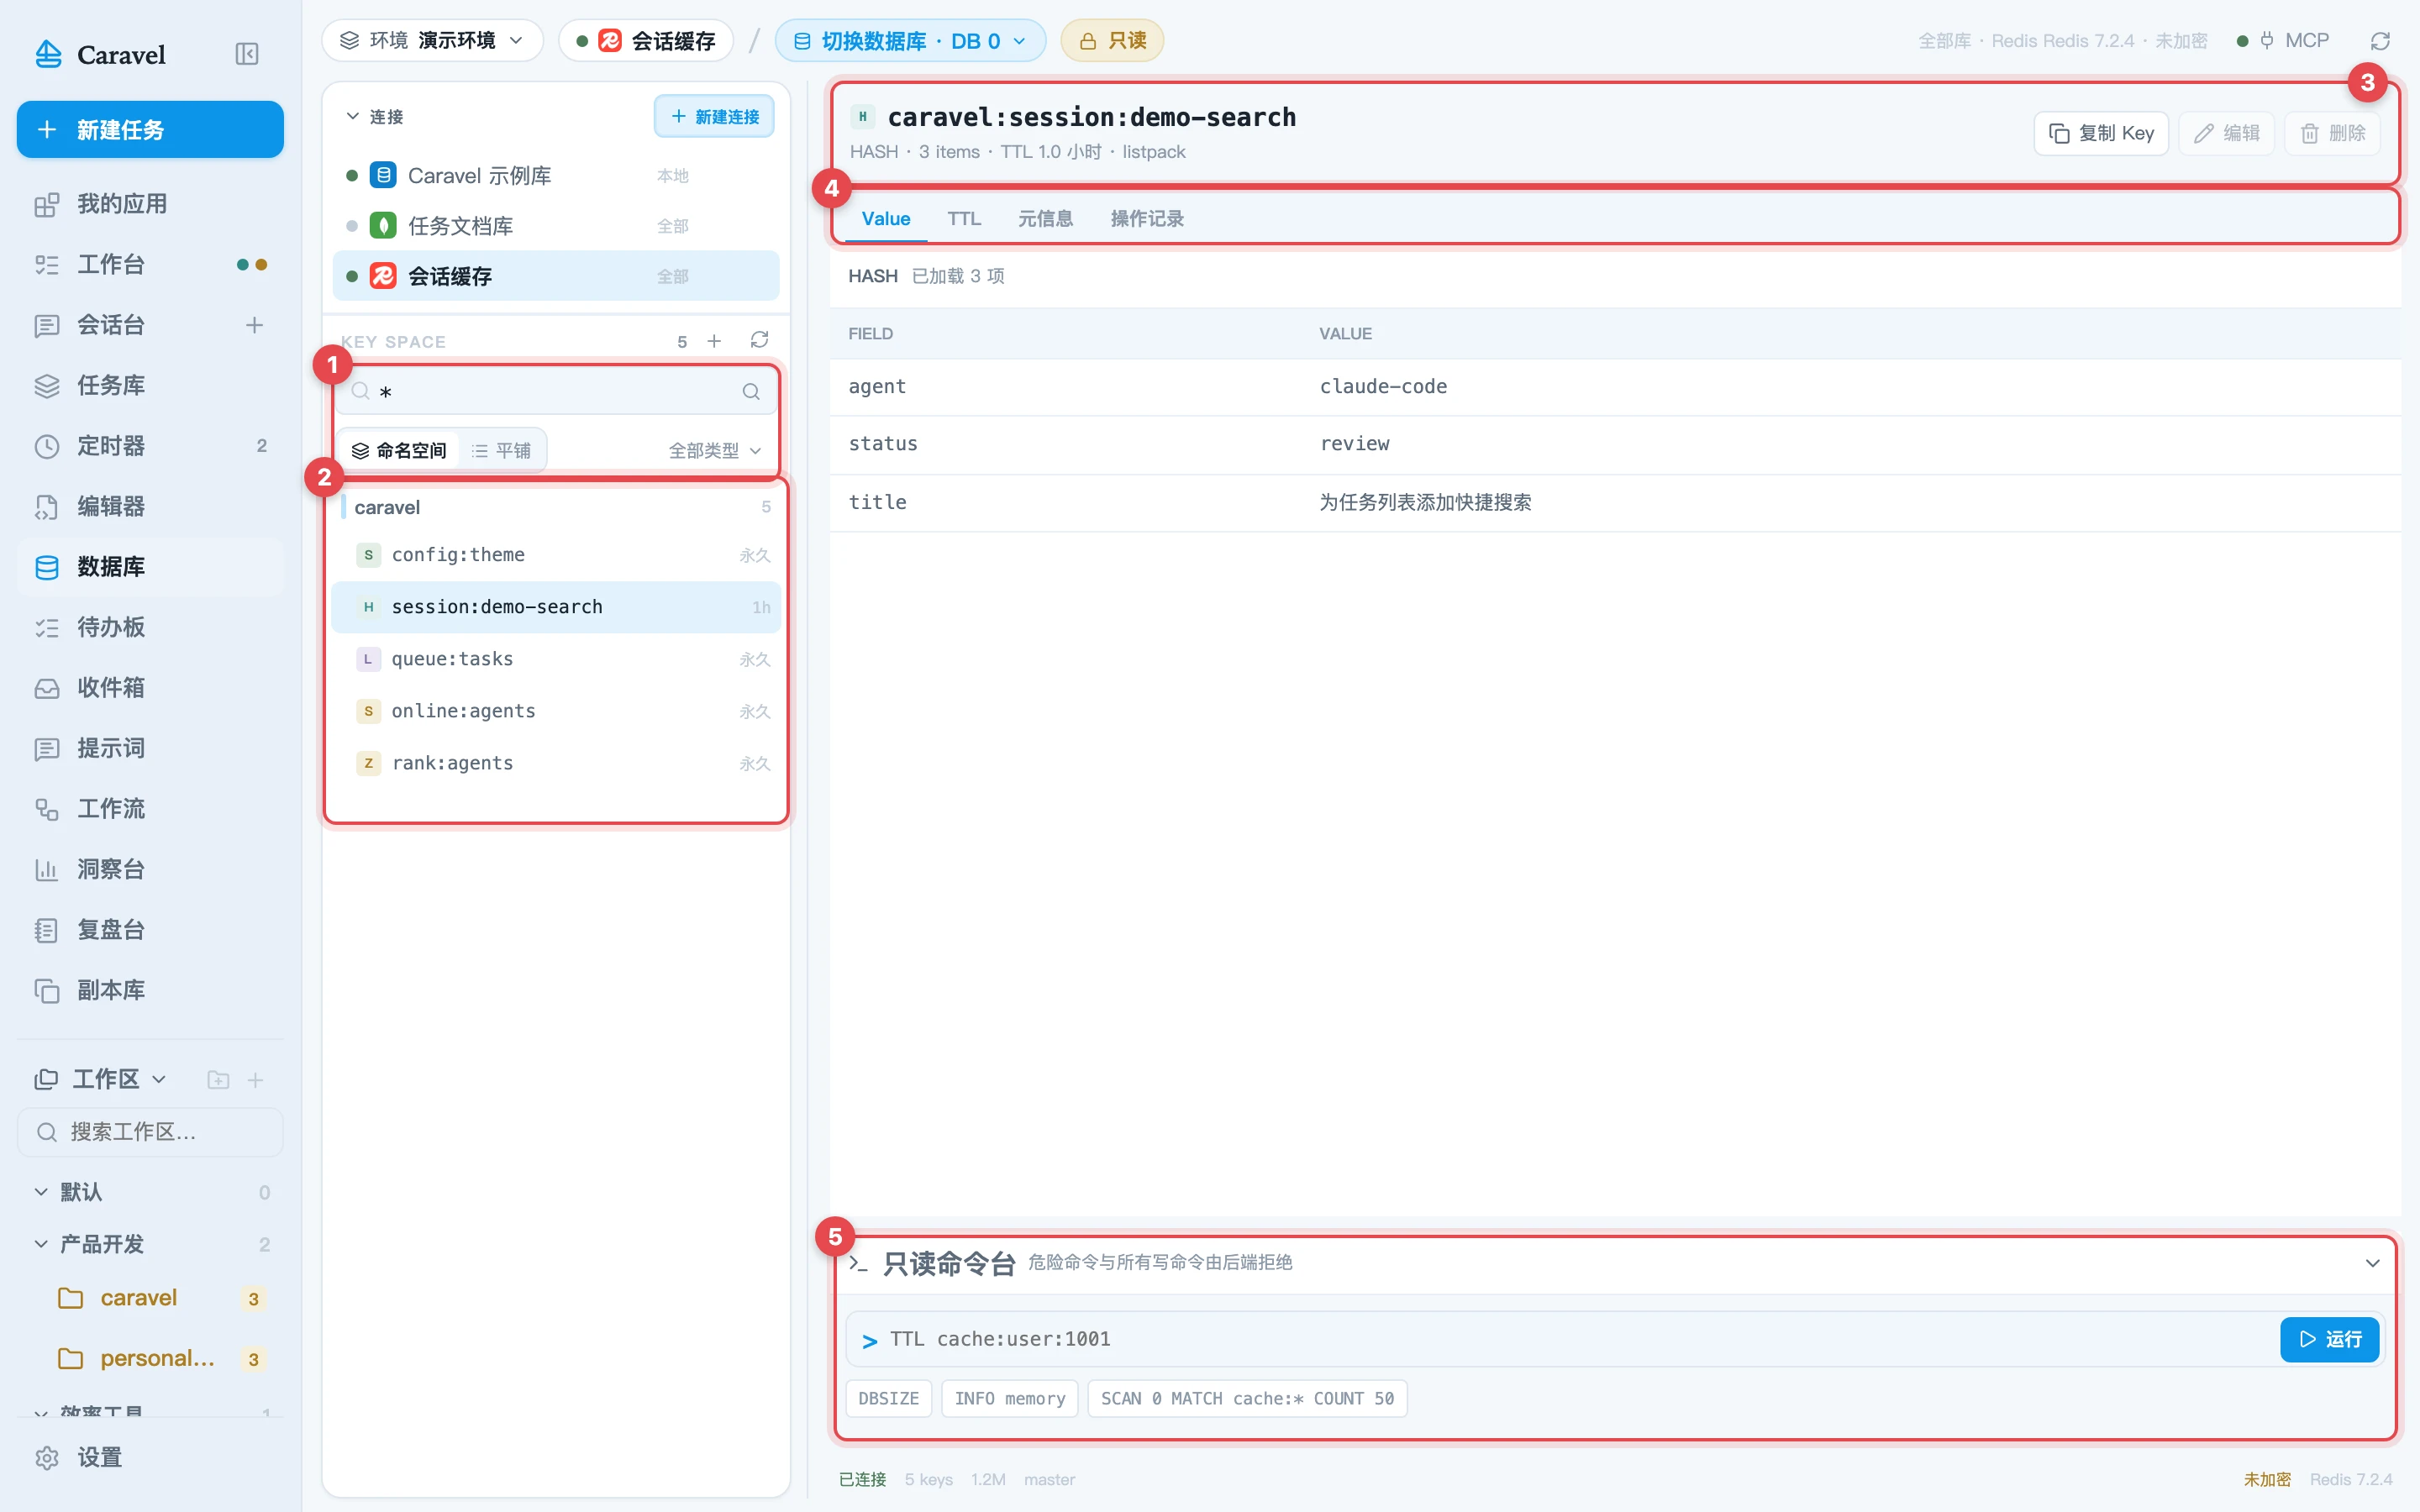The image size is (2420, 1512).
Task: Open the 环境 演示环境 dropdown
Action: 432,41
